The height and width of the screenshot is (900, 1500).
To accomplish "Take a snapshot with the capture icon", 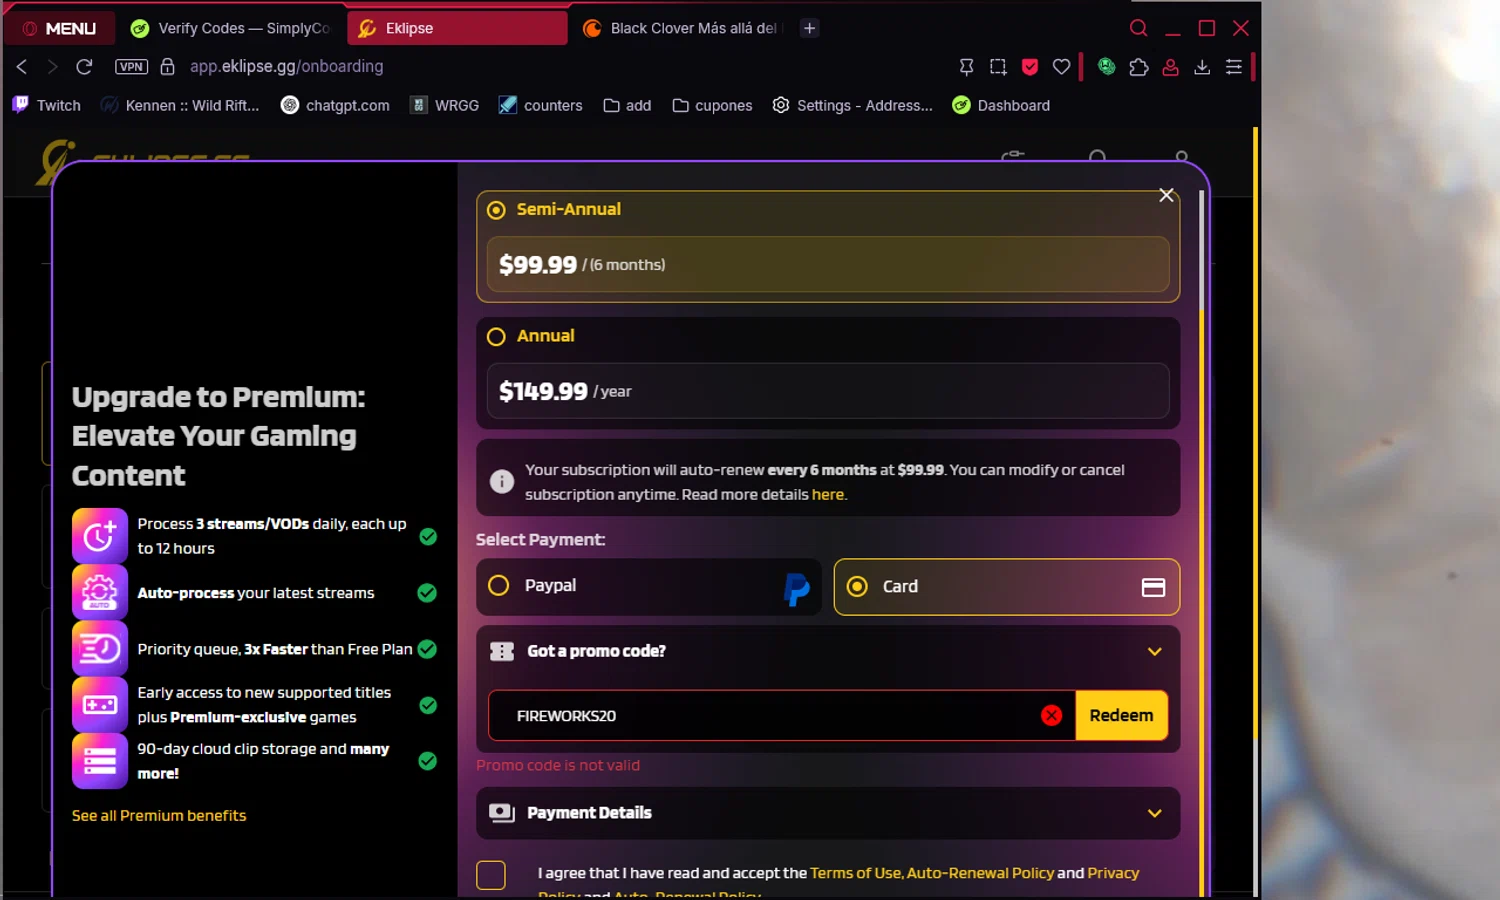I will tap(998, 66).
